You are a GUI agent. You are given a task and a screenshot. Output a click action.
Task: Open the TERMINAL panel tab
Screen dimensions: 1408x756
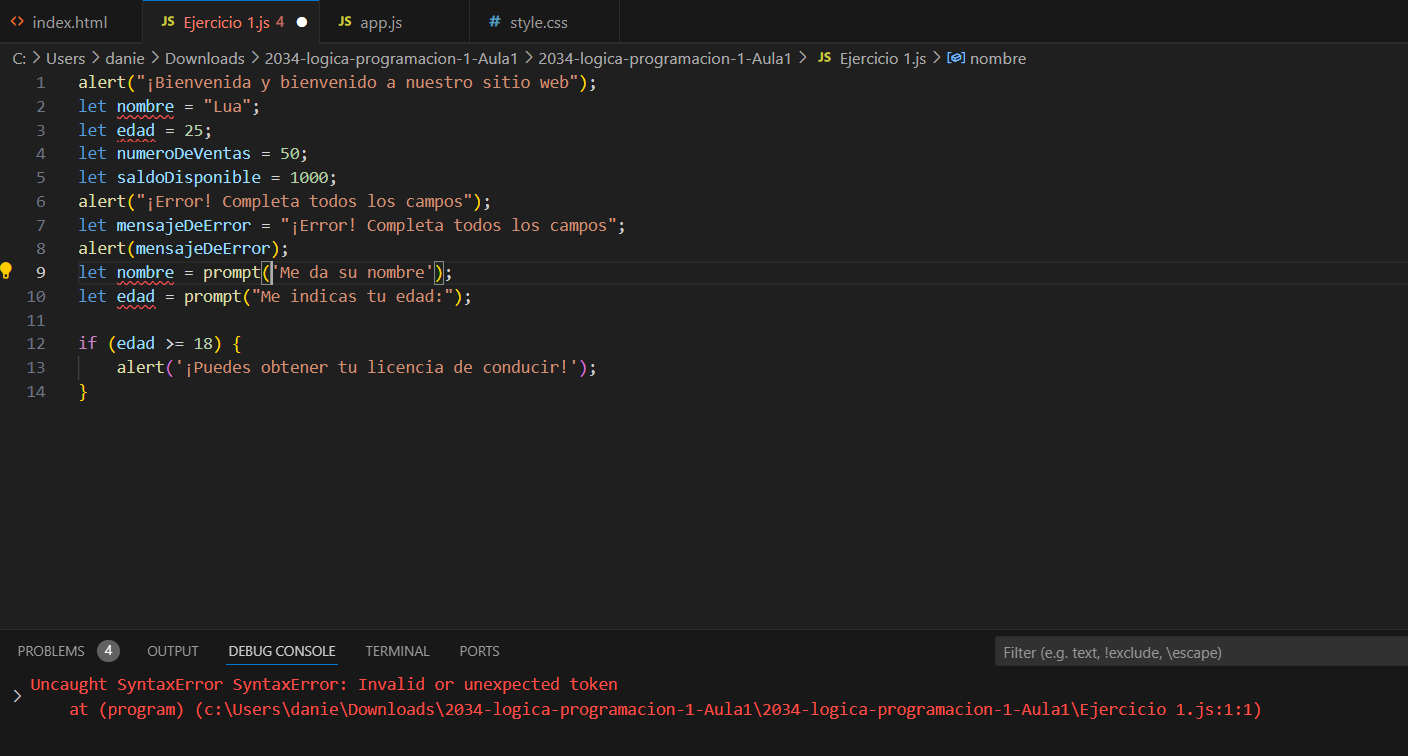397,651
